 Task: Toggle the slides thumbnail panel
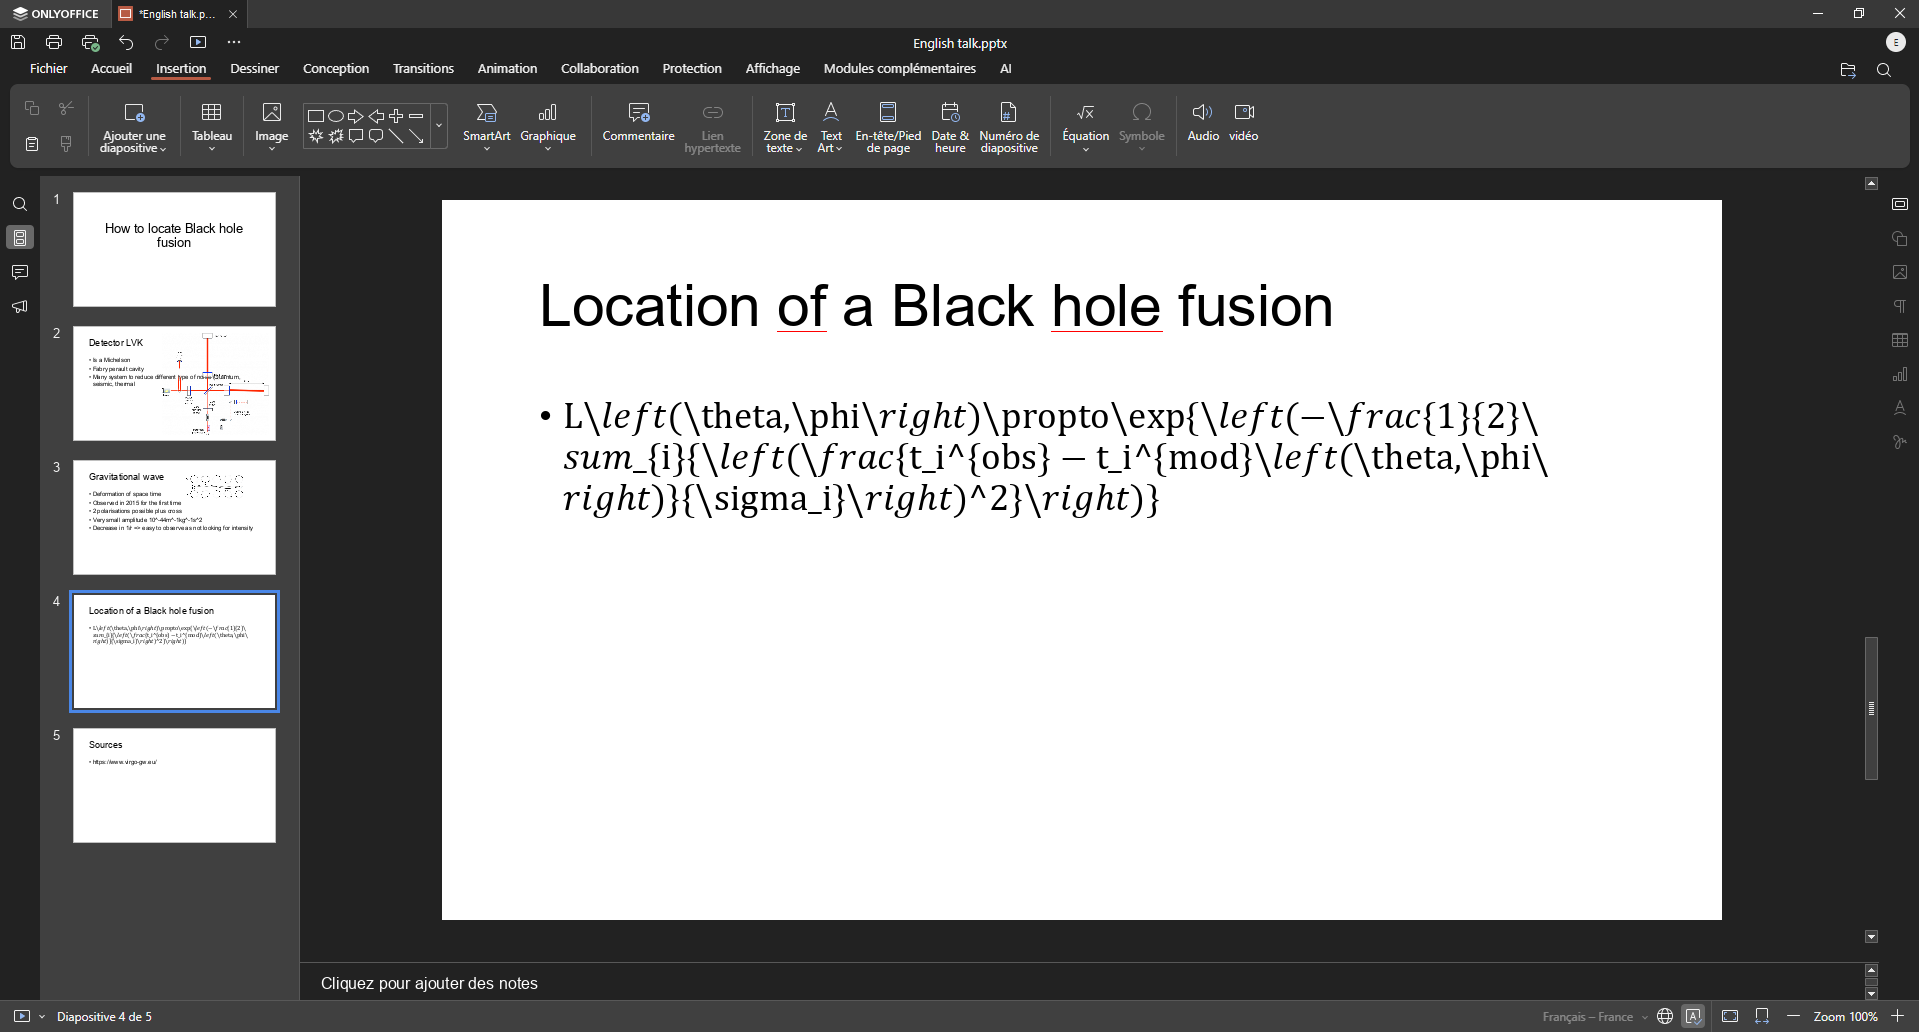pyautogui.click(x=20, y=238)
